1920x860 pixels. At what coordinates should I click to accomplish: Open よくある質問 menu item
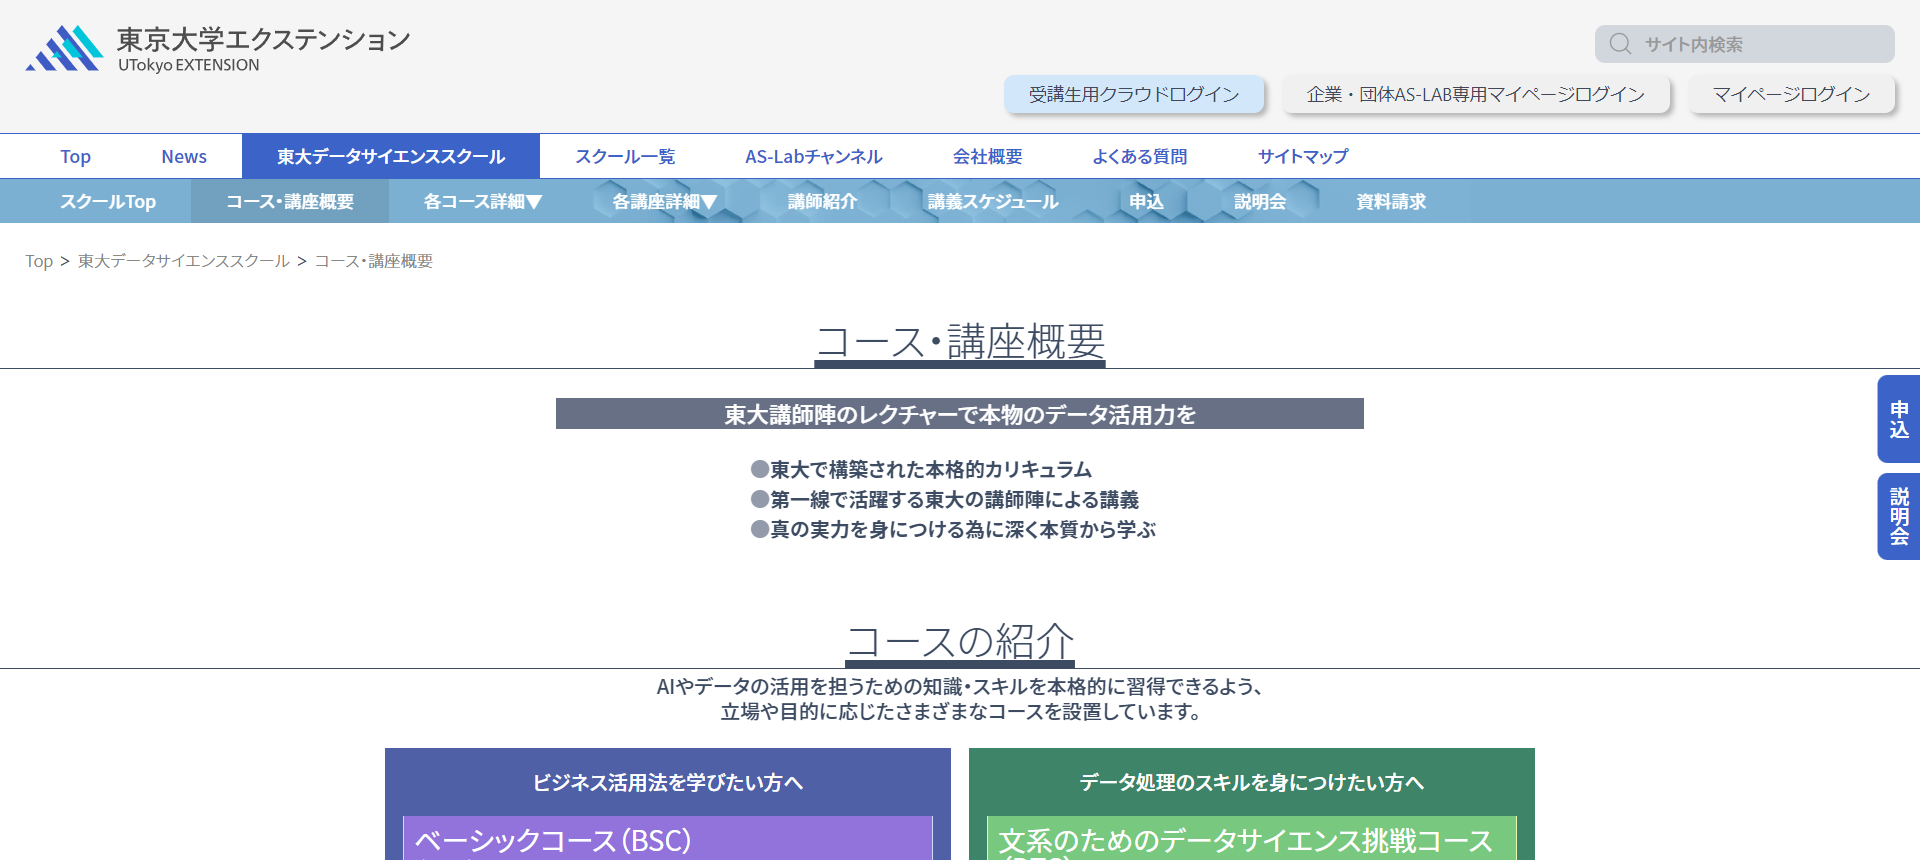point(1140,156)
